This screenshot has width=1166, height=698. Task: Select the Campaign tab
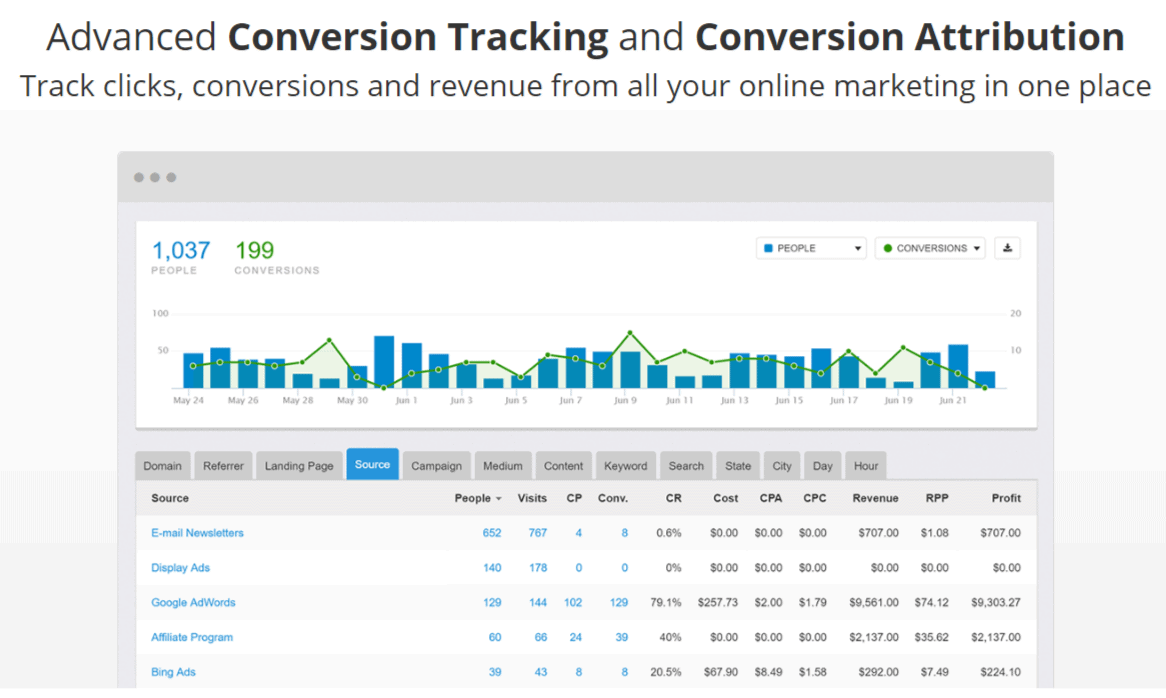[436, 466]
